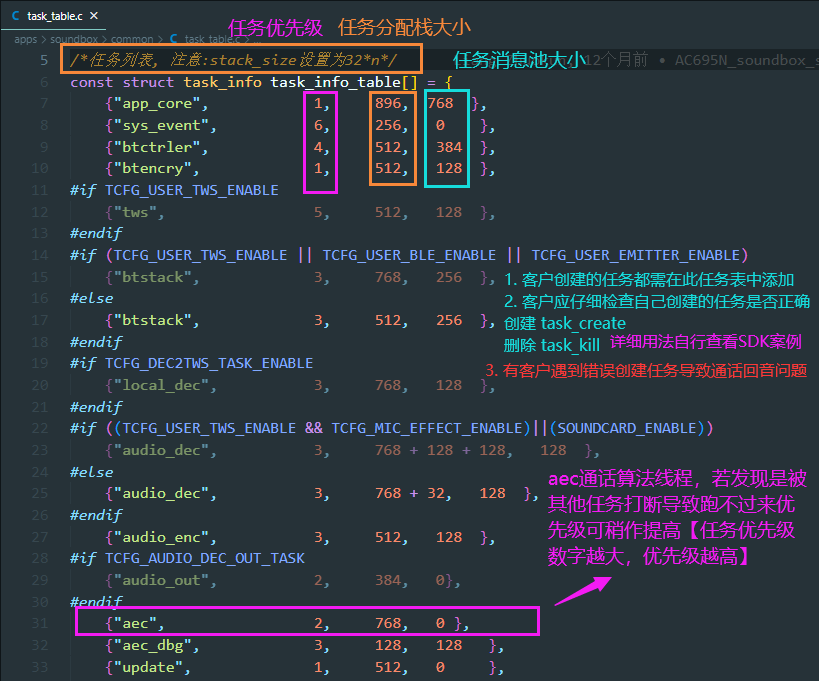This screenshot has height=681, width=819.
Task: Click line number 31 in the gutter
Action: pos(40,624)
